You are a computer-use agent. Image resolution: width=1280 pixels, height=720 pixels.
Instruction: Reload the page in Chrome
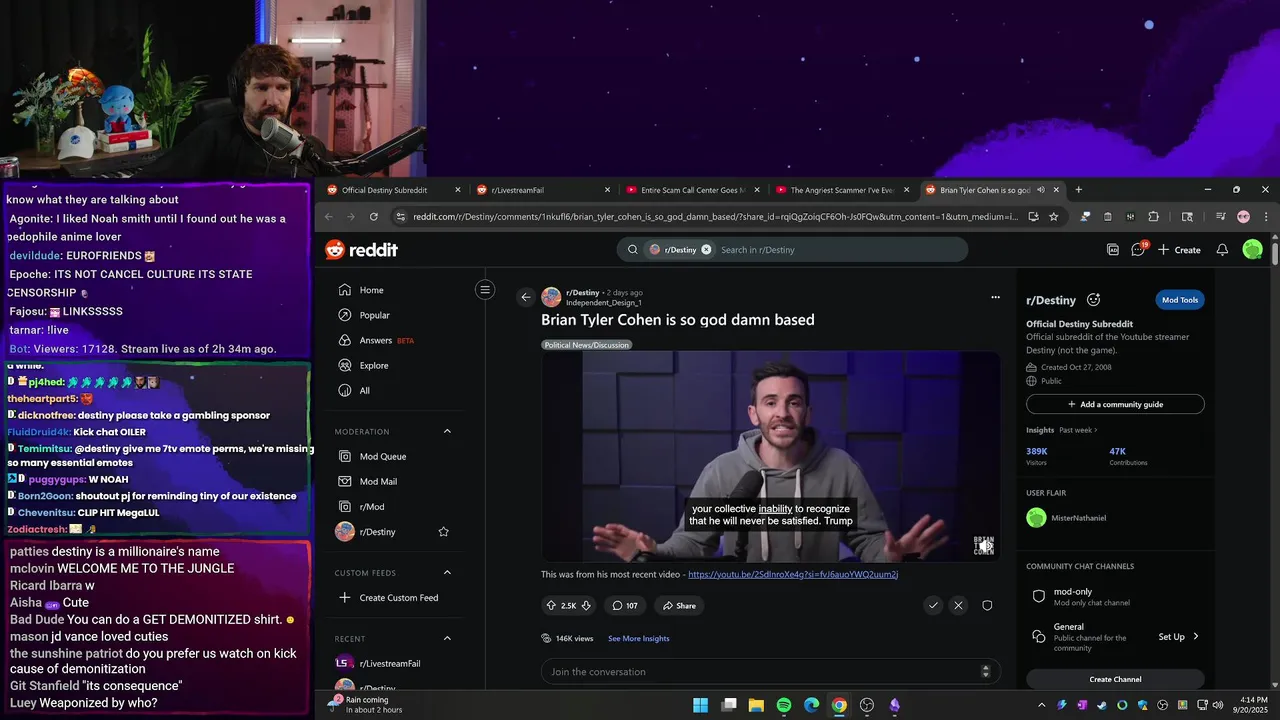click(x=374, y=217)
